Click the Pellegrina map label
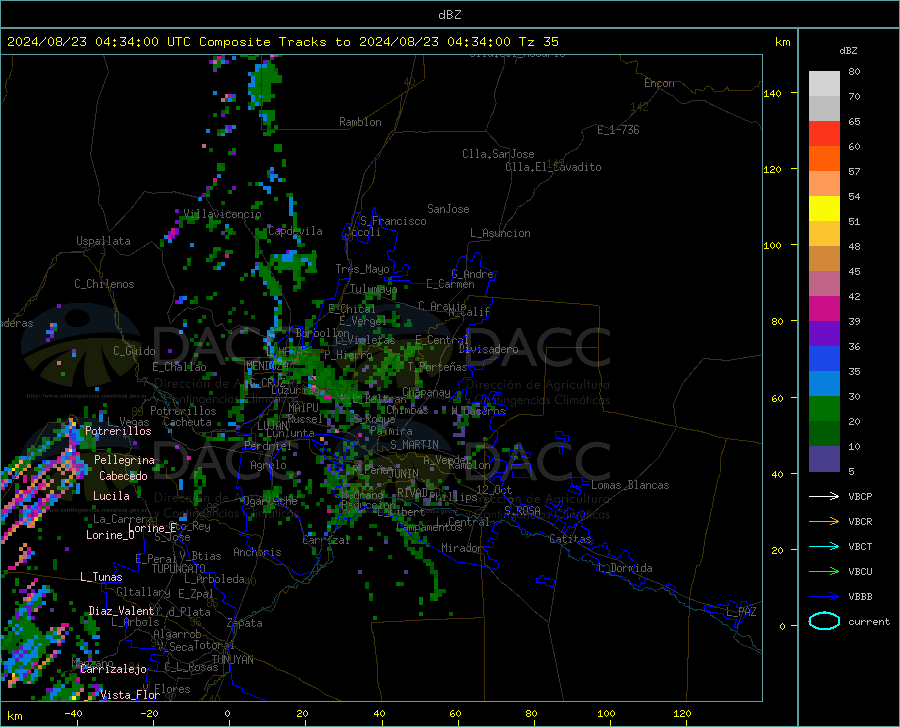Screen dimensions: 900x727 124,460
